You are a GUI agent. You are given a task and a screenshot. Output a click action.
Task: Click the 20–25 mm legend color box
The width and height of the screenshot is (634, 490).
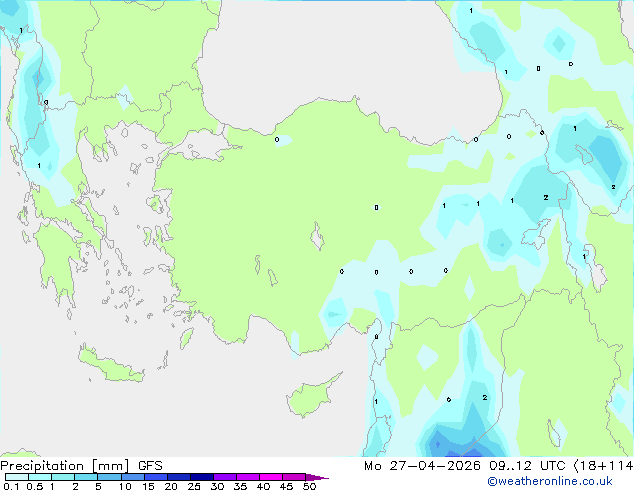click(x=179, y=477)
